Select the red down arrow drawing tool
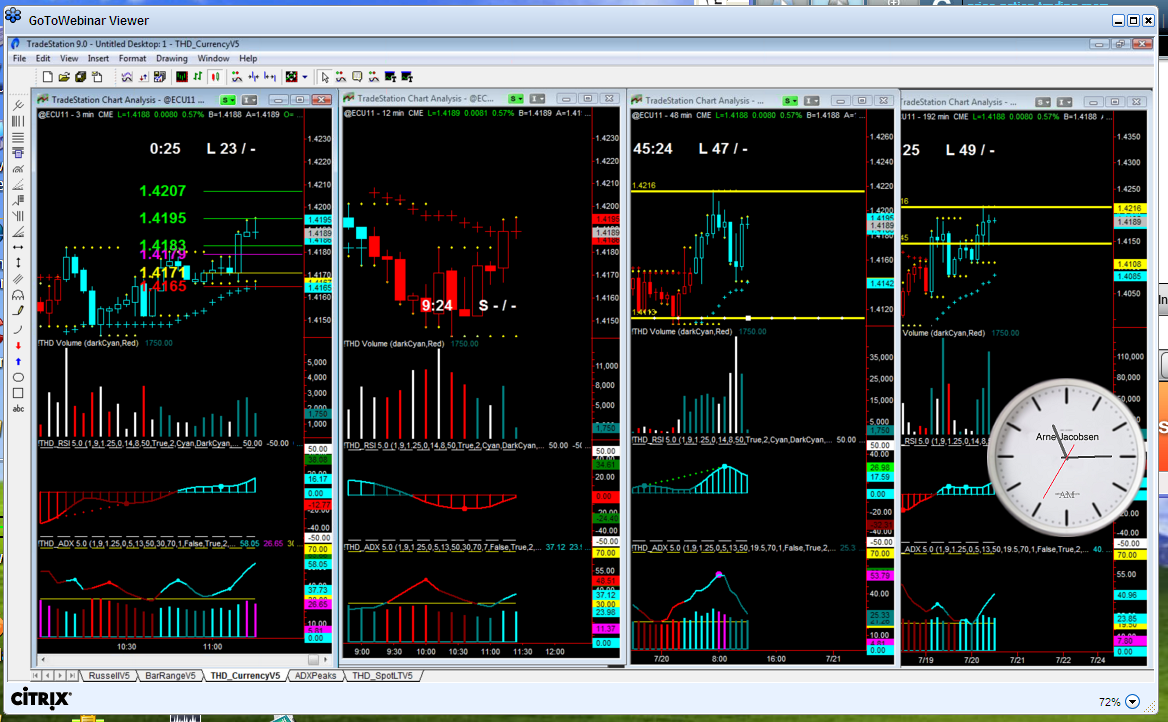Viewport: 1168px width, 722px height. [19, 345]
